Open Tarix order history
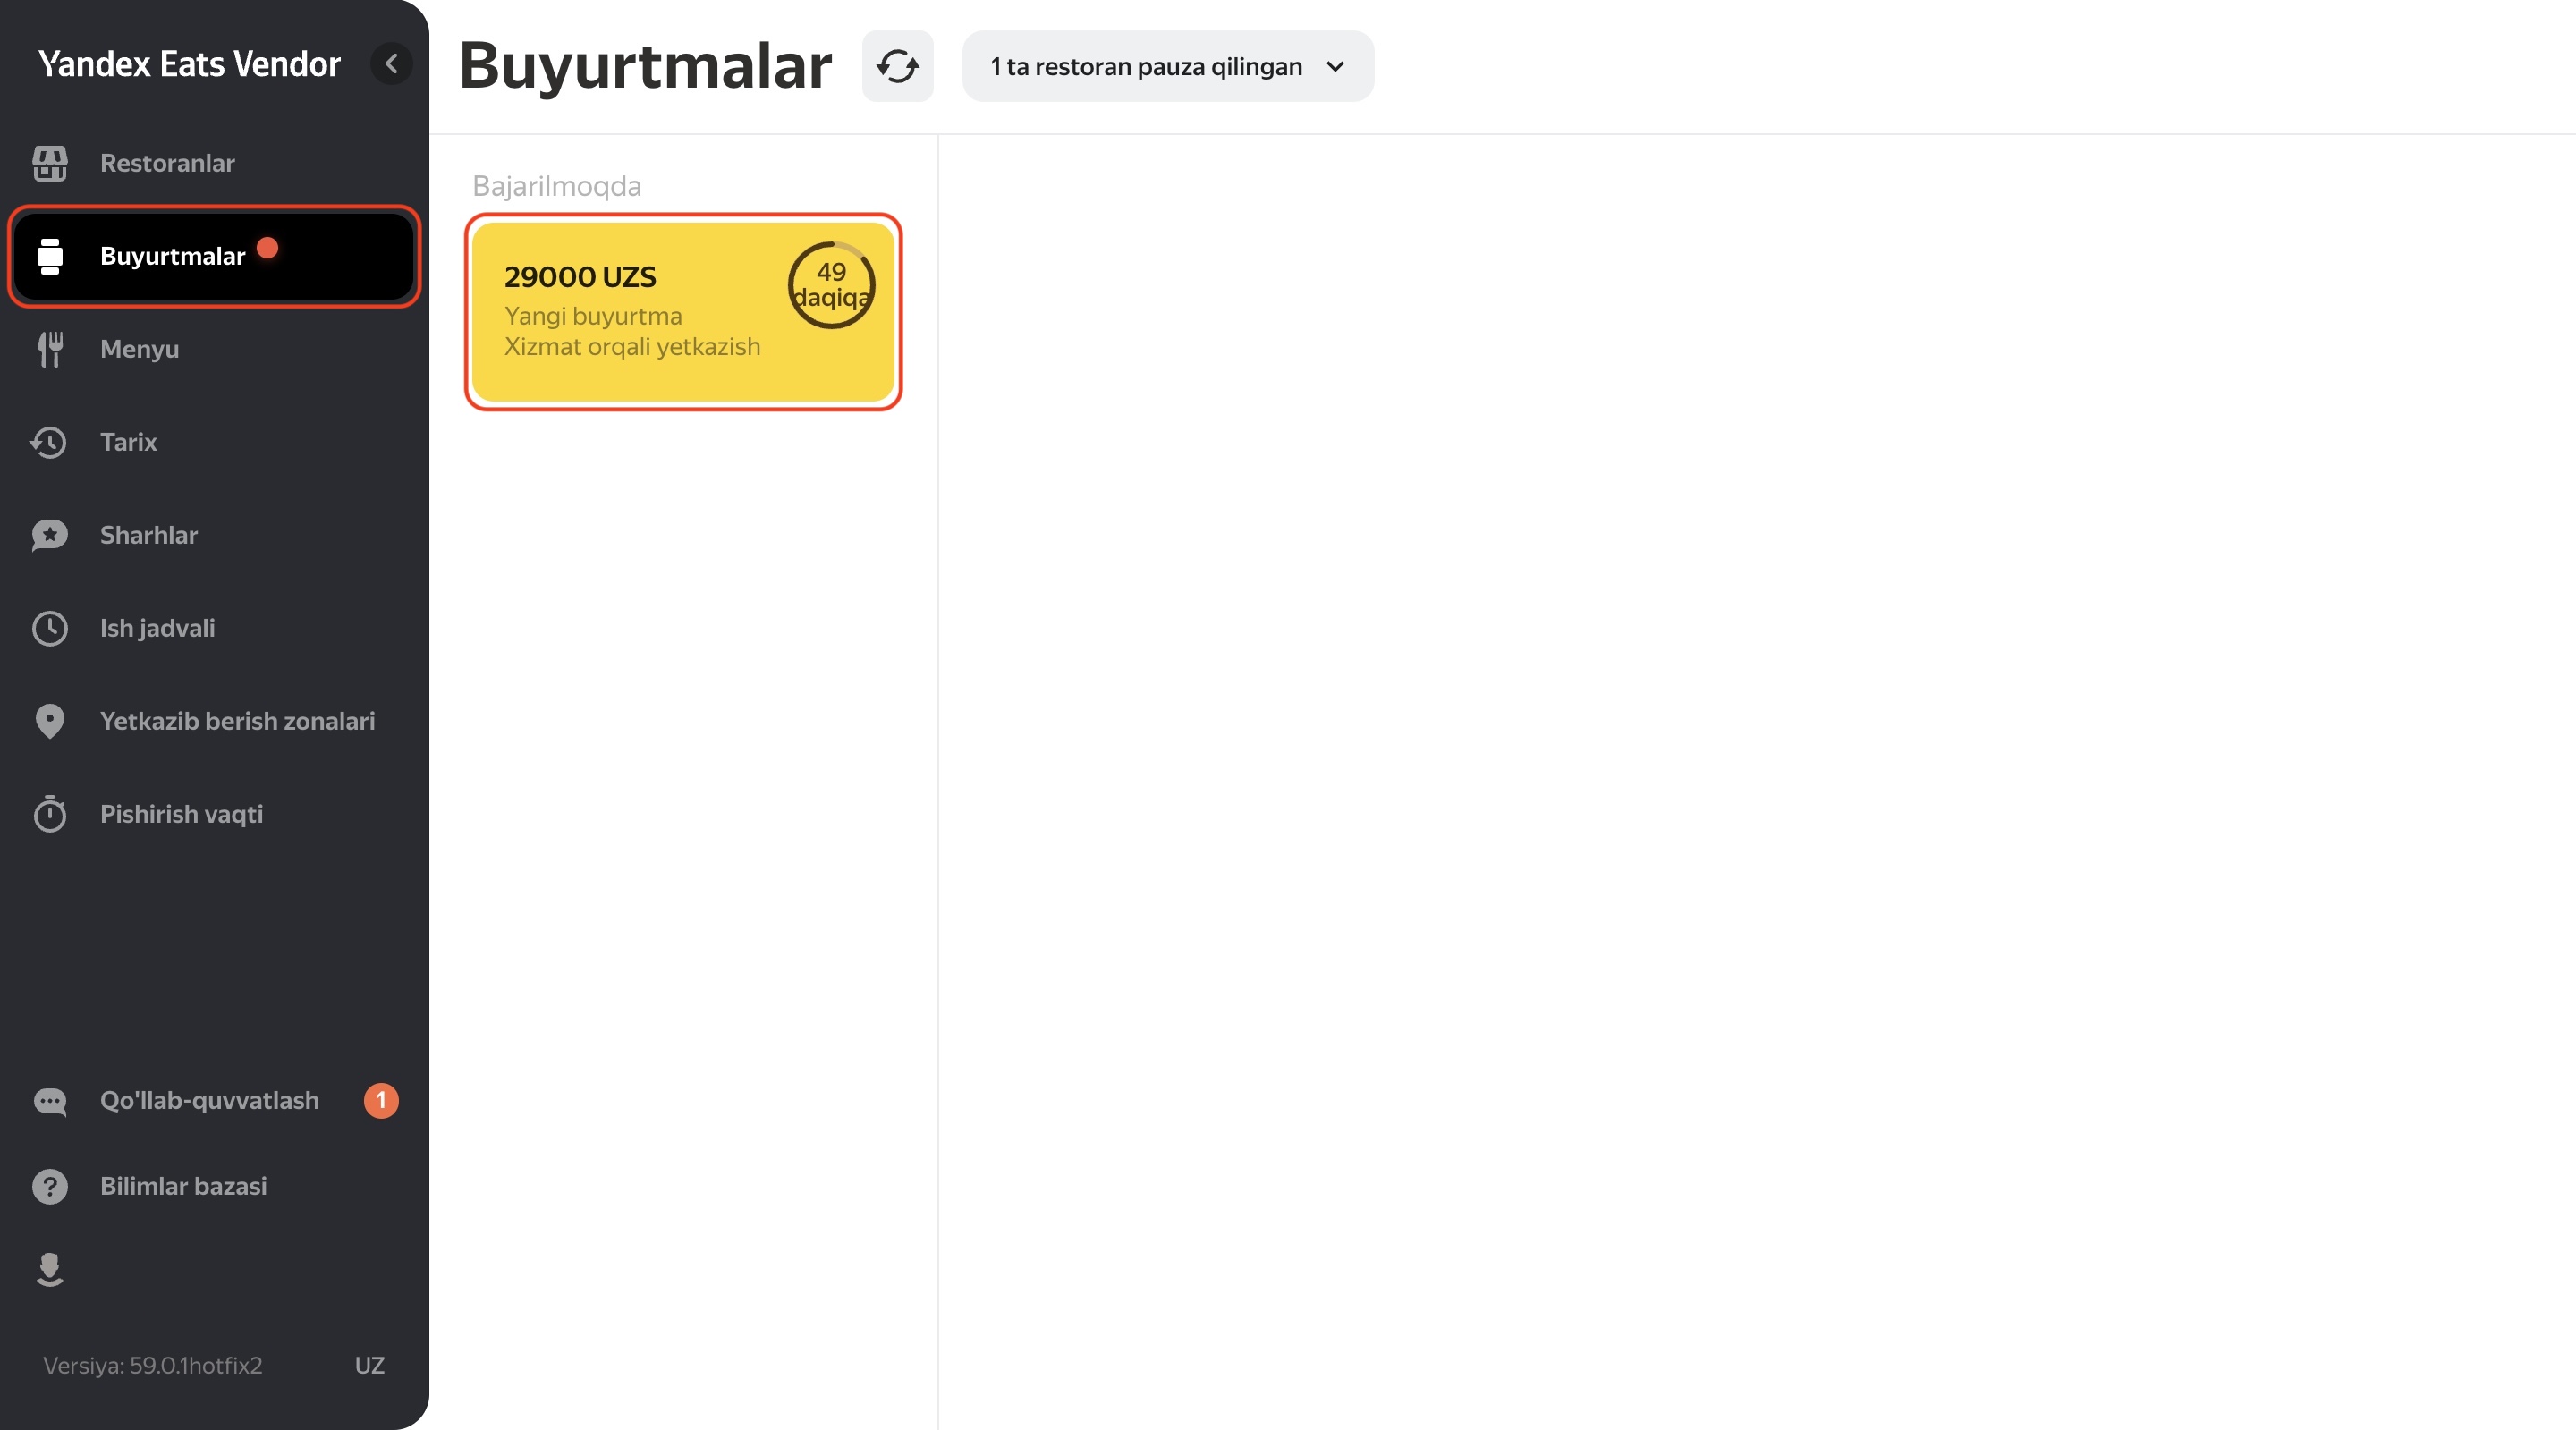The width and height of the screenshot is (2576, 1430). click(x=214, y=442)
